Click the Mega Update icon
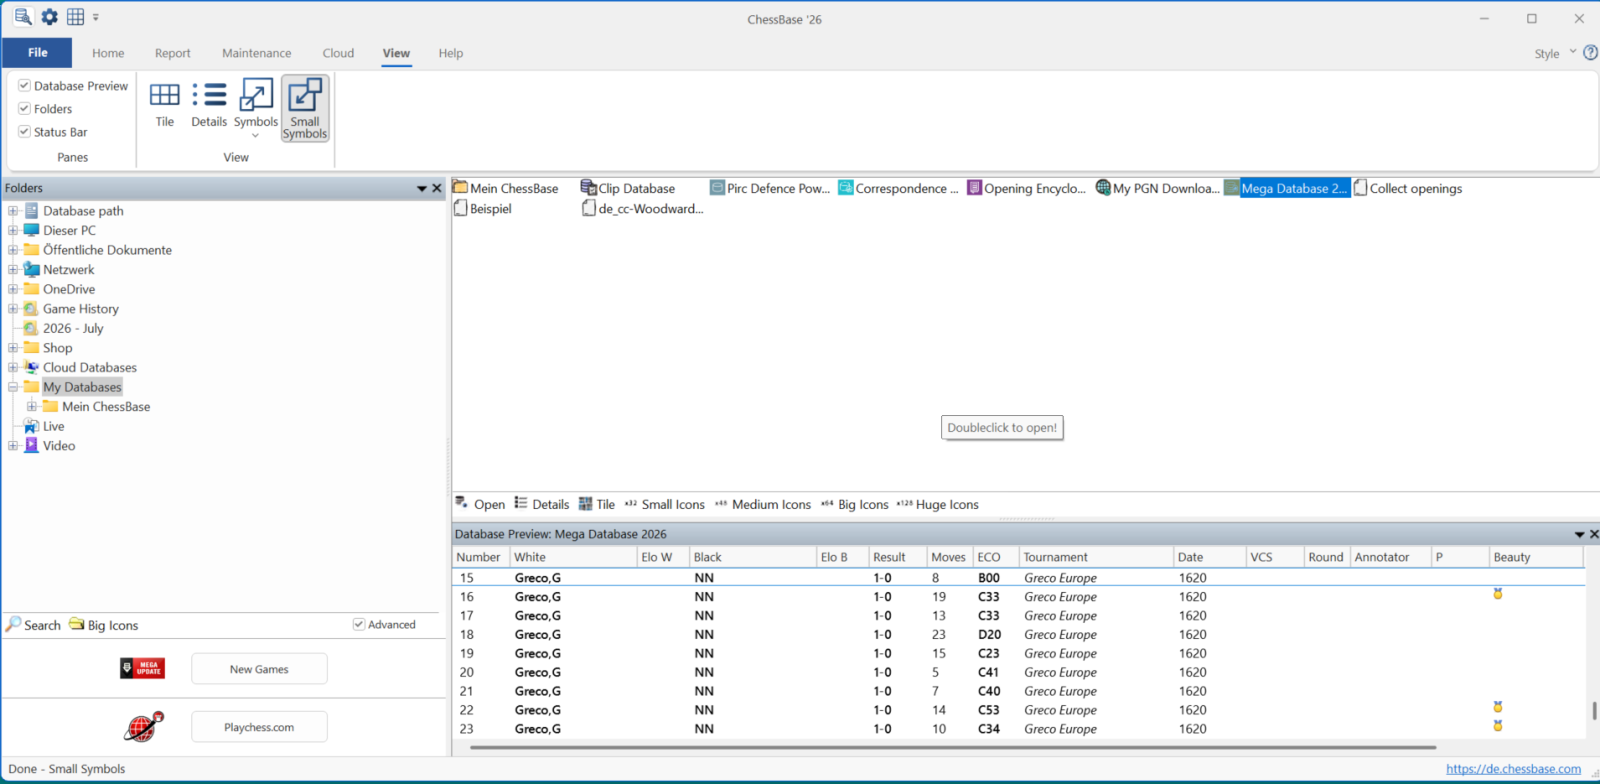Viewport: 1600px width, 784px height. [142, 668]
